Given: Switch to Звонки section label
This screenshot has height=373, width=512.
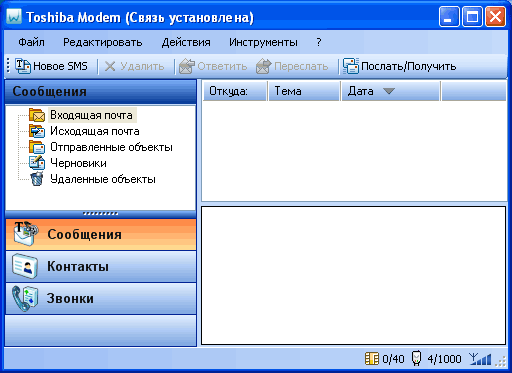Looking at the screenshot, I should (70, 298).
